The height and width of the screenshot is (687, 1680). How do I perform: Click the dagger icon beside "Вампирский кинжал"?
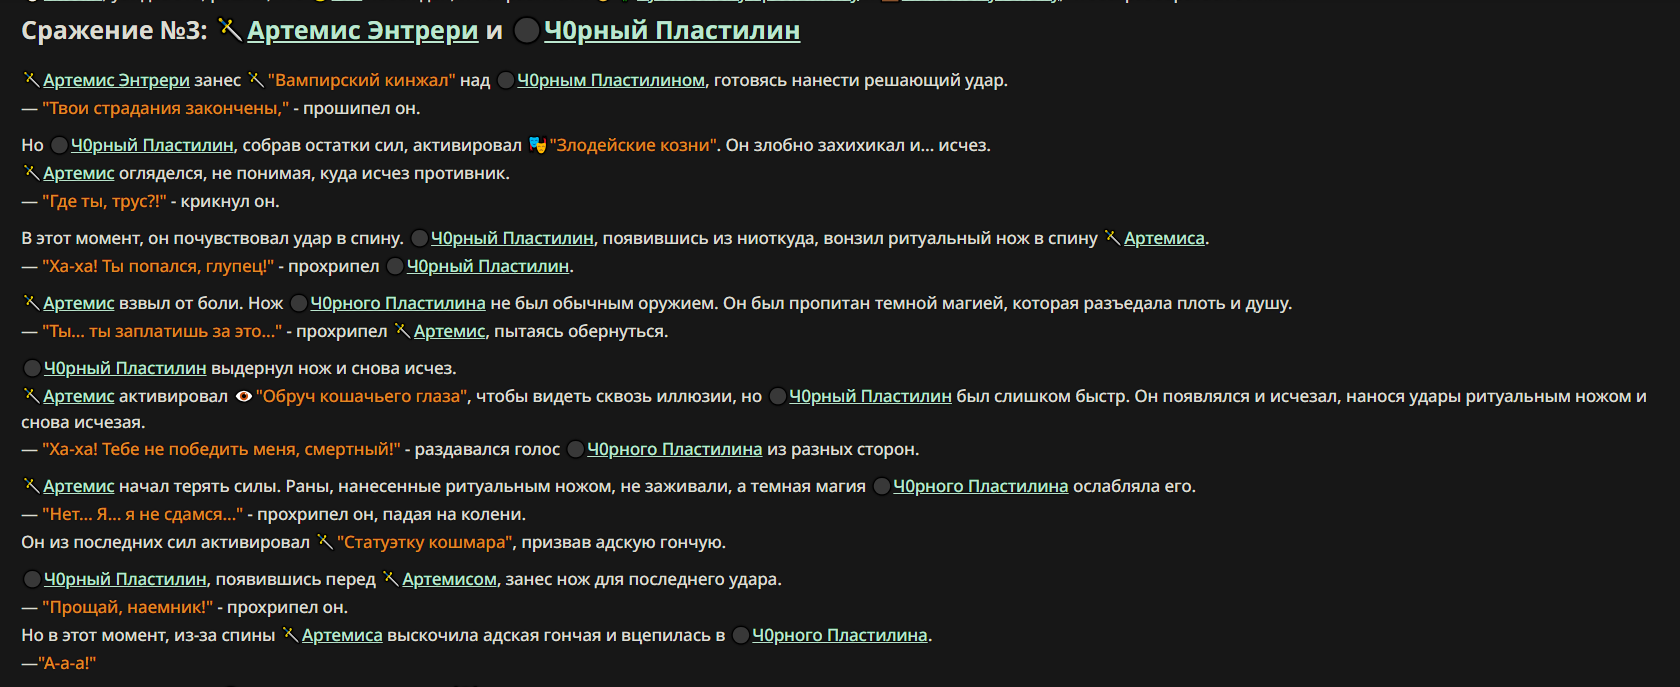[256, 80]
